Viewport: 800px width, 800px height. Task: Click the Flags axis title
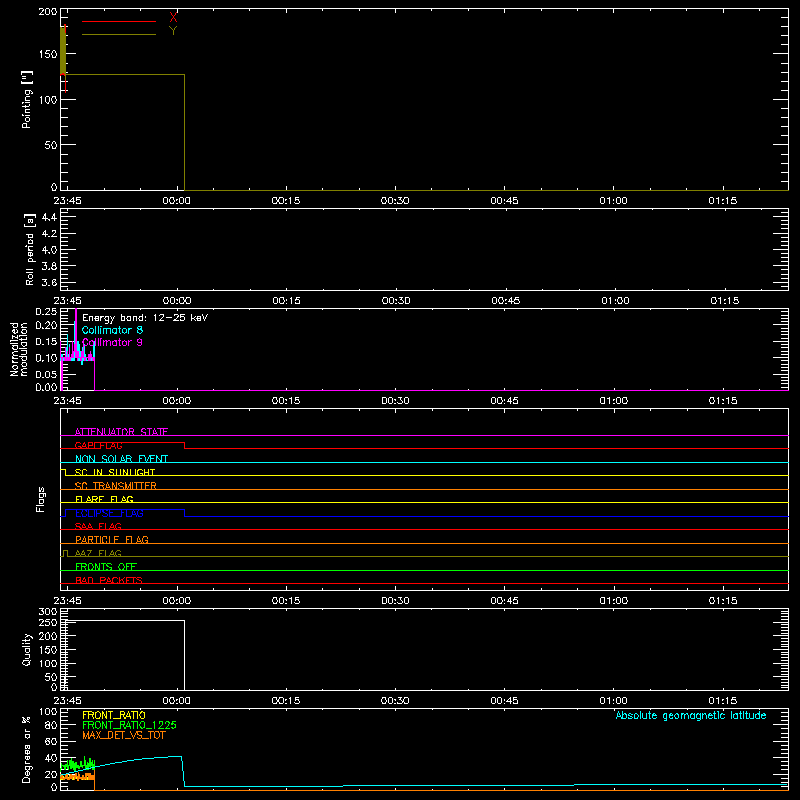tap(40, 499)
